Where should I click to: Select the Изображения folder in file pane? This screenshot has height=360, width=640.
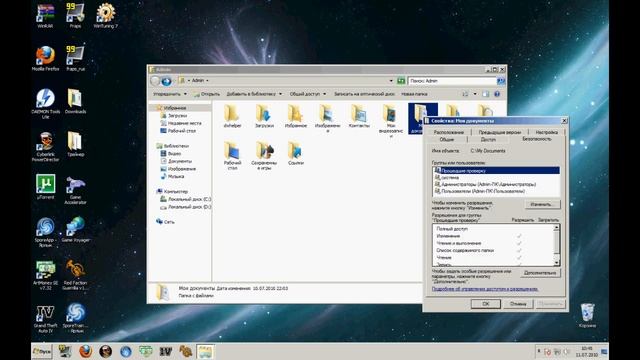[x=327, y=118]
